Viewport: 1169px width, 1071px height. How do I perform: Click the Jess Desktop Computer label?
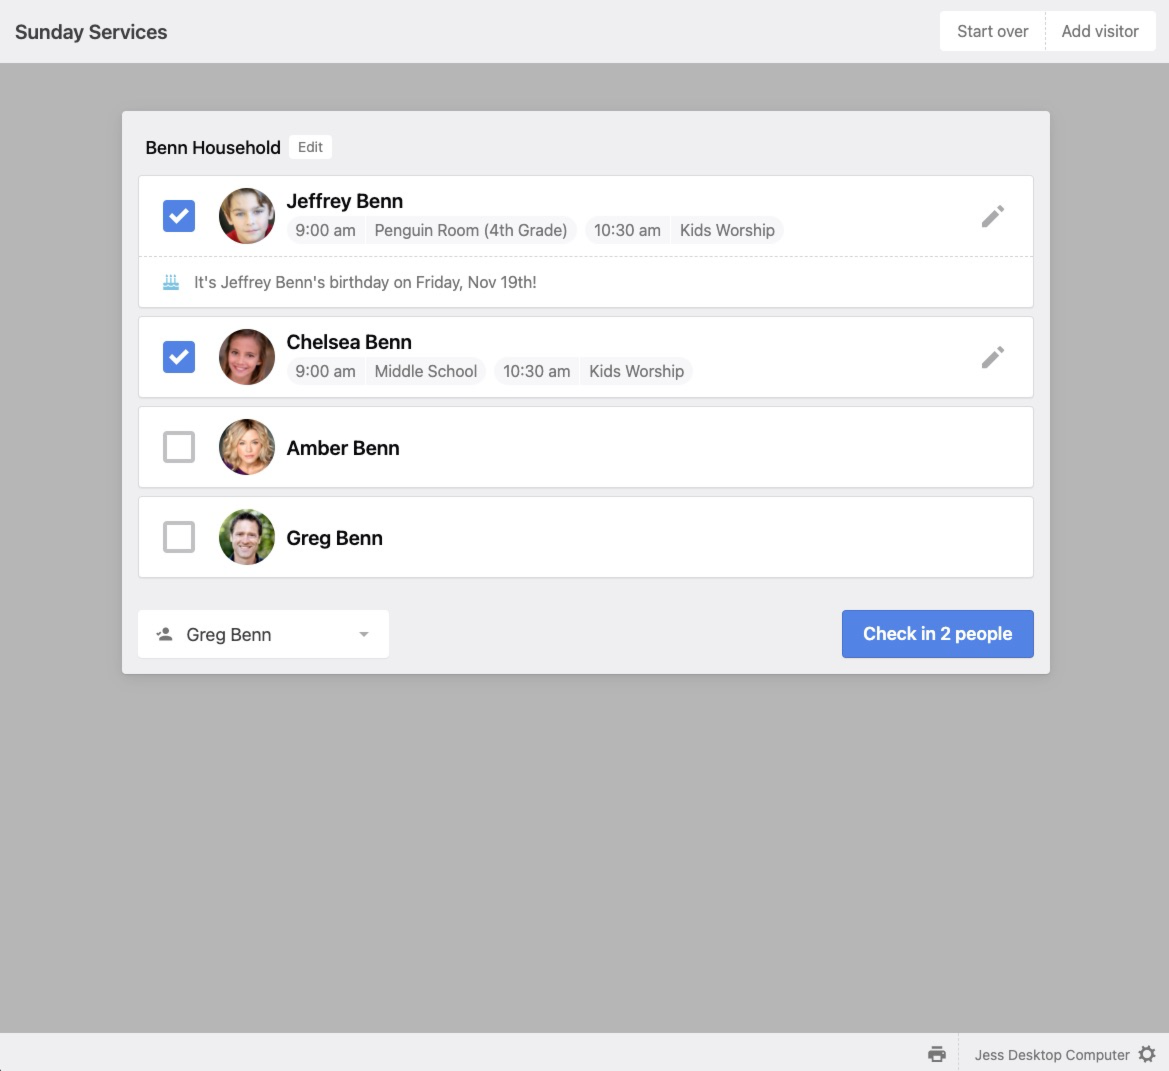tap(1051, 1055)
